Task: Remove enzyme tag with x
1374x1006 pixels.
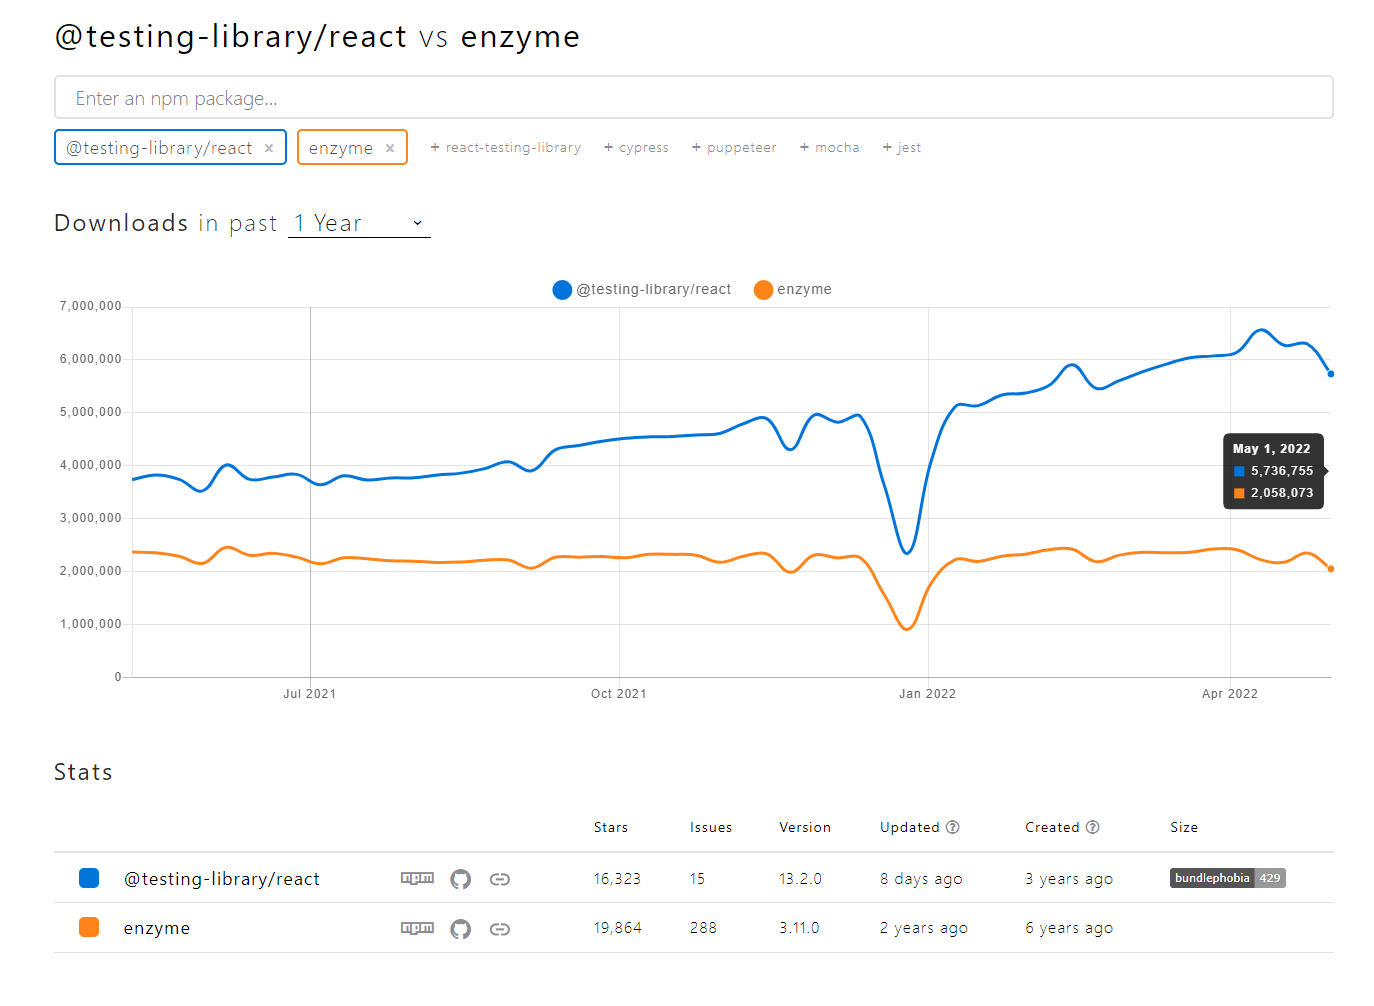Action: [x=390, y=148]
